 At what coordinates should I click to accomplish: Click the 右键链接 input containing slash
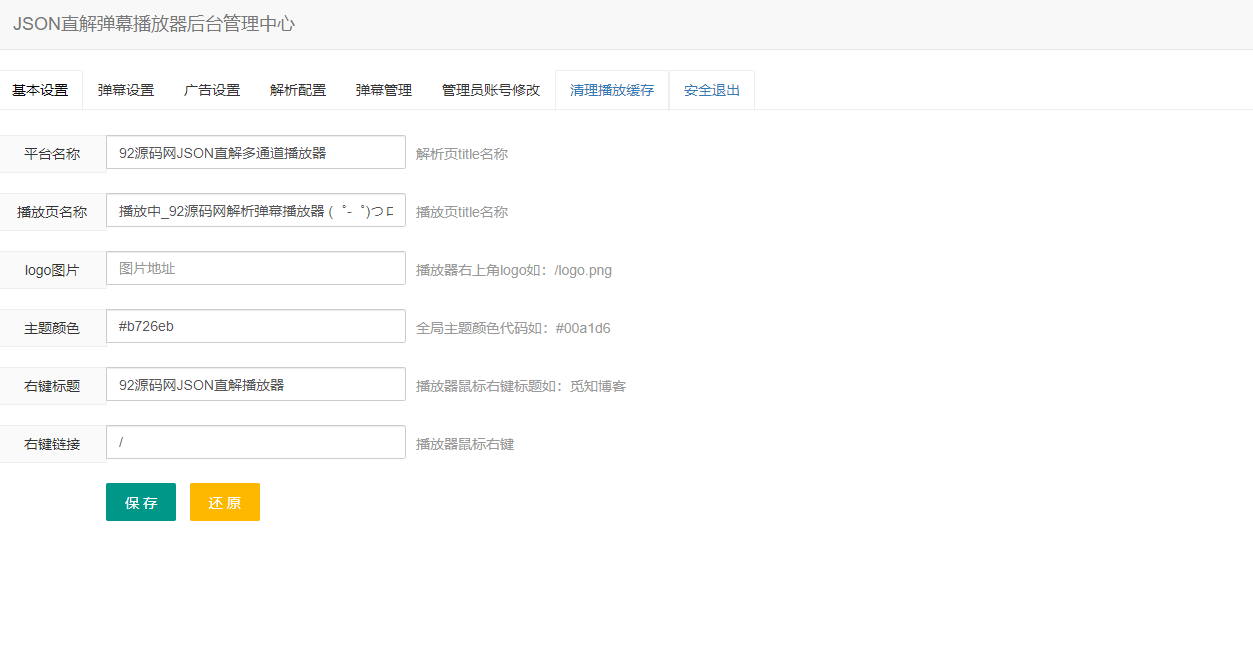tap(256, 443)
